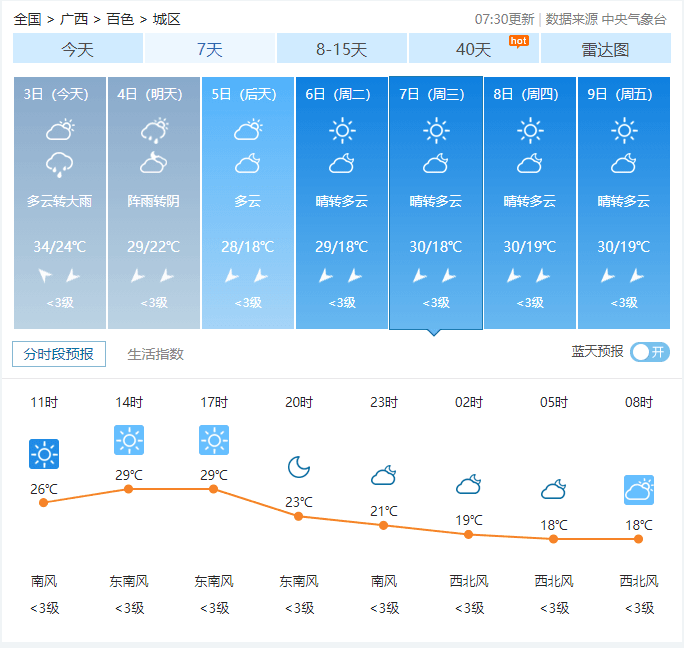Click the 21℃ point on the temperature chart
The image size is (684, 648).
tap(383, 526)
